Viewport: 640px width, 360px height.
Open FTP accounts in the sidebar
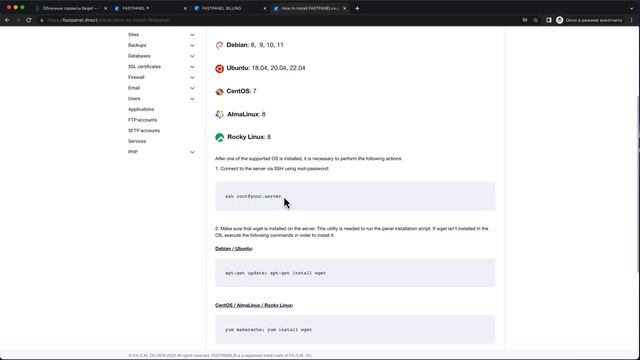coord(142,120)
